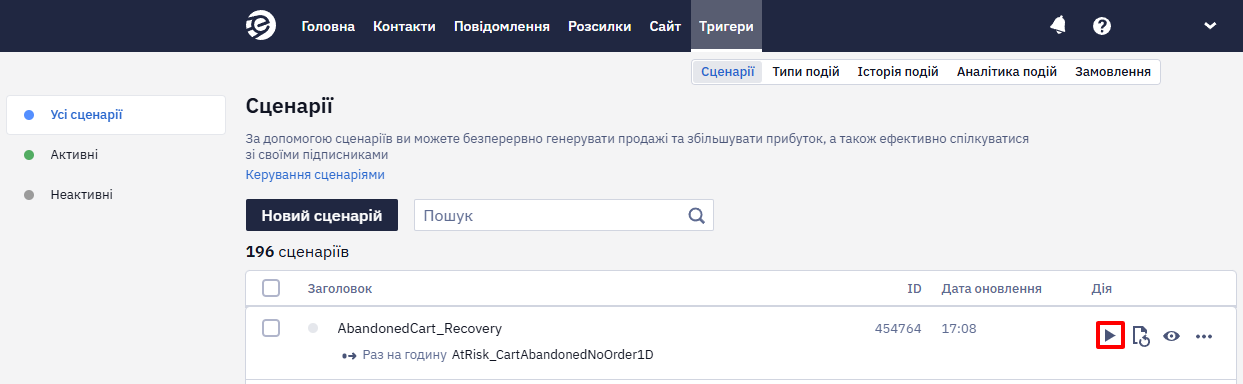Start the AbandonedCart_Recovery scenario

(1110, 336)
